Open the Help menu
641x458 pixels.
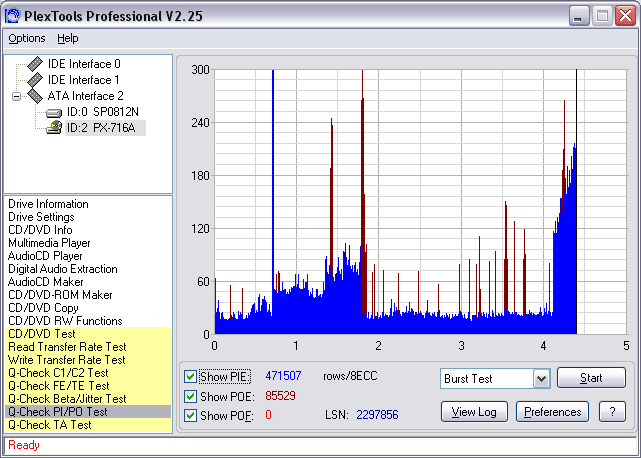click(67, 38)
